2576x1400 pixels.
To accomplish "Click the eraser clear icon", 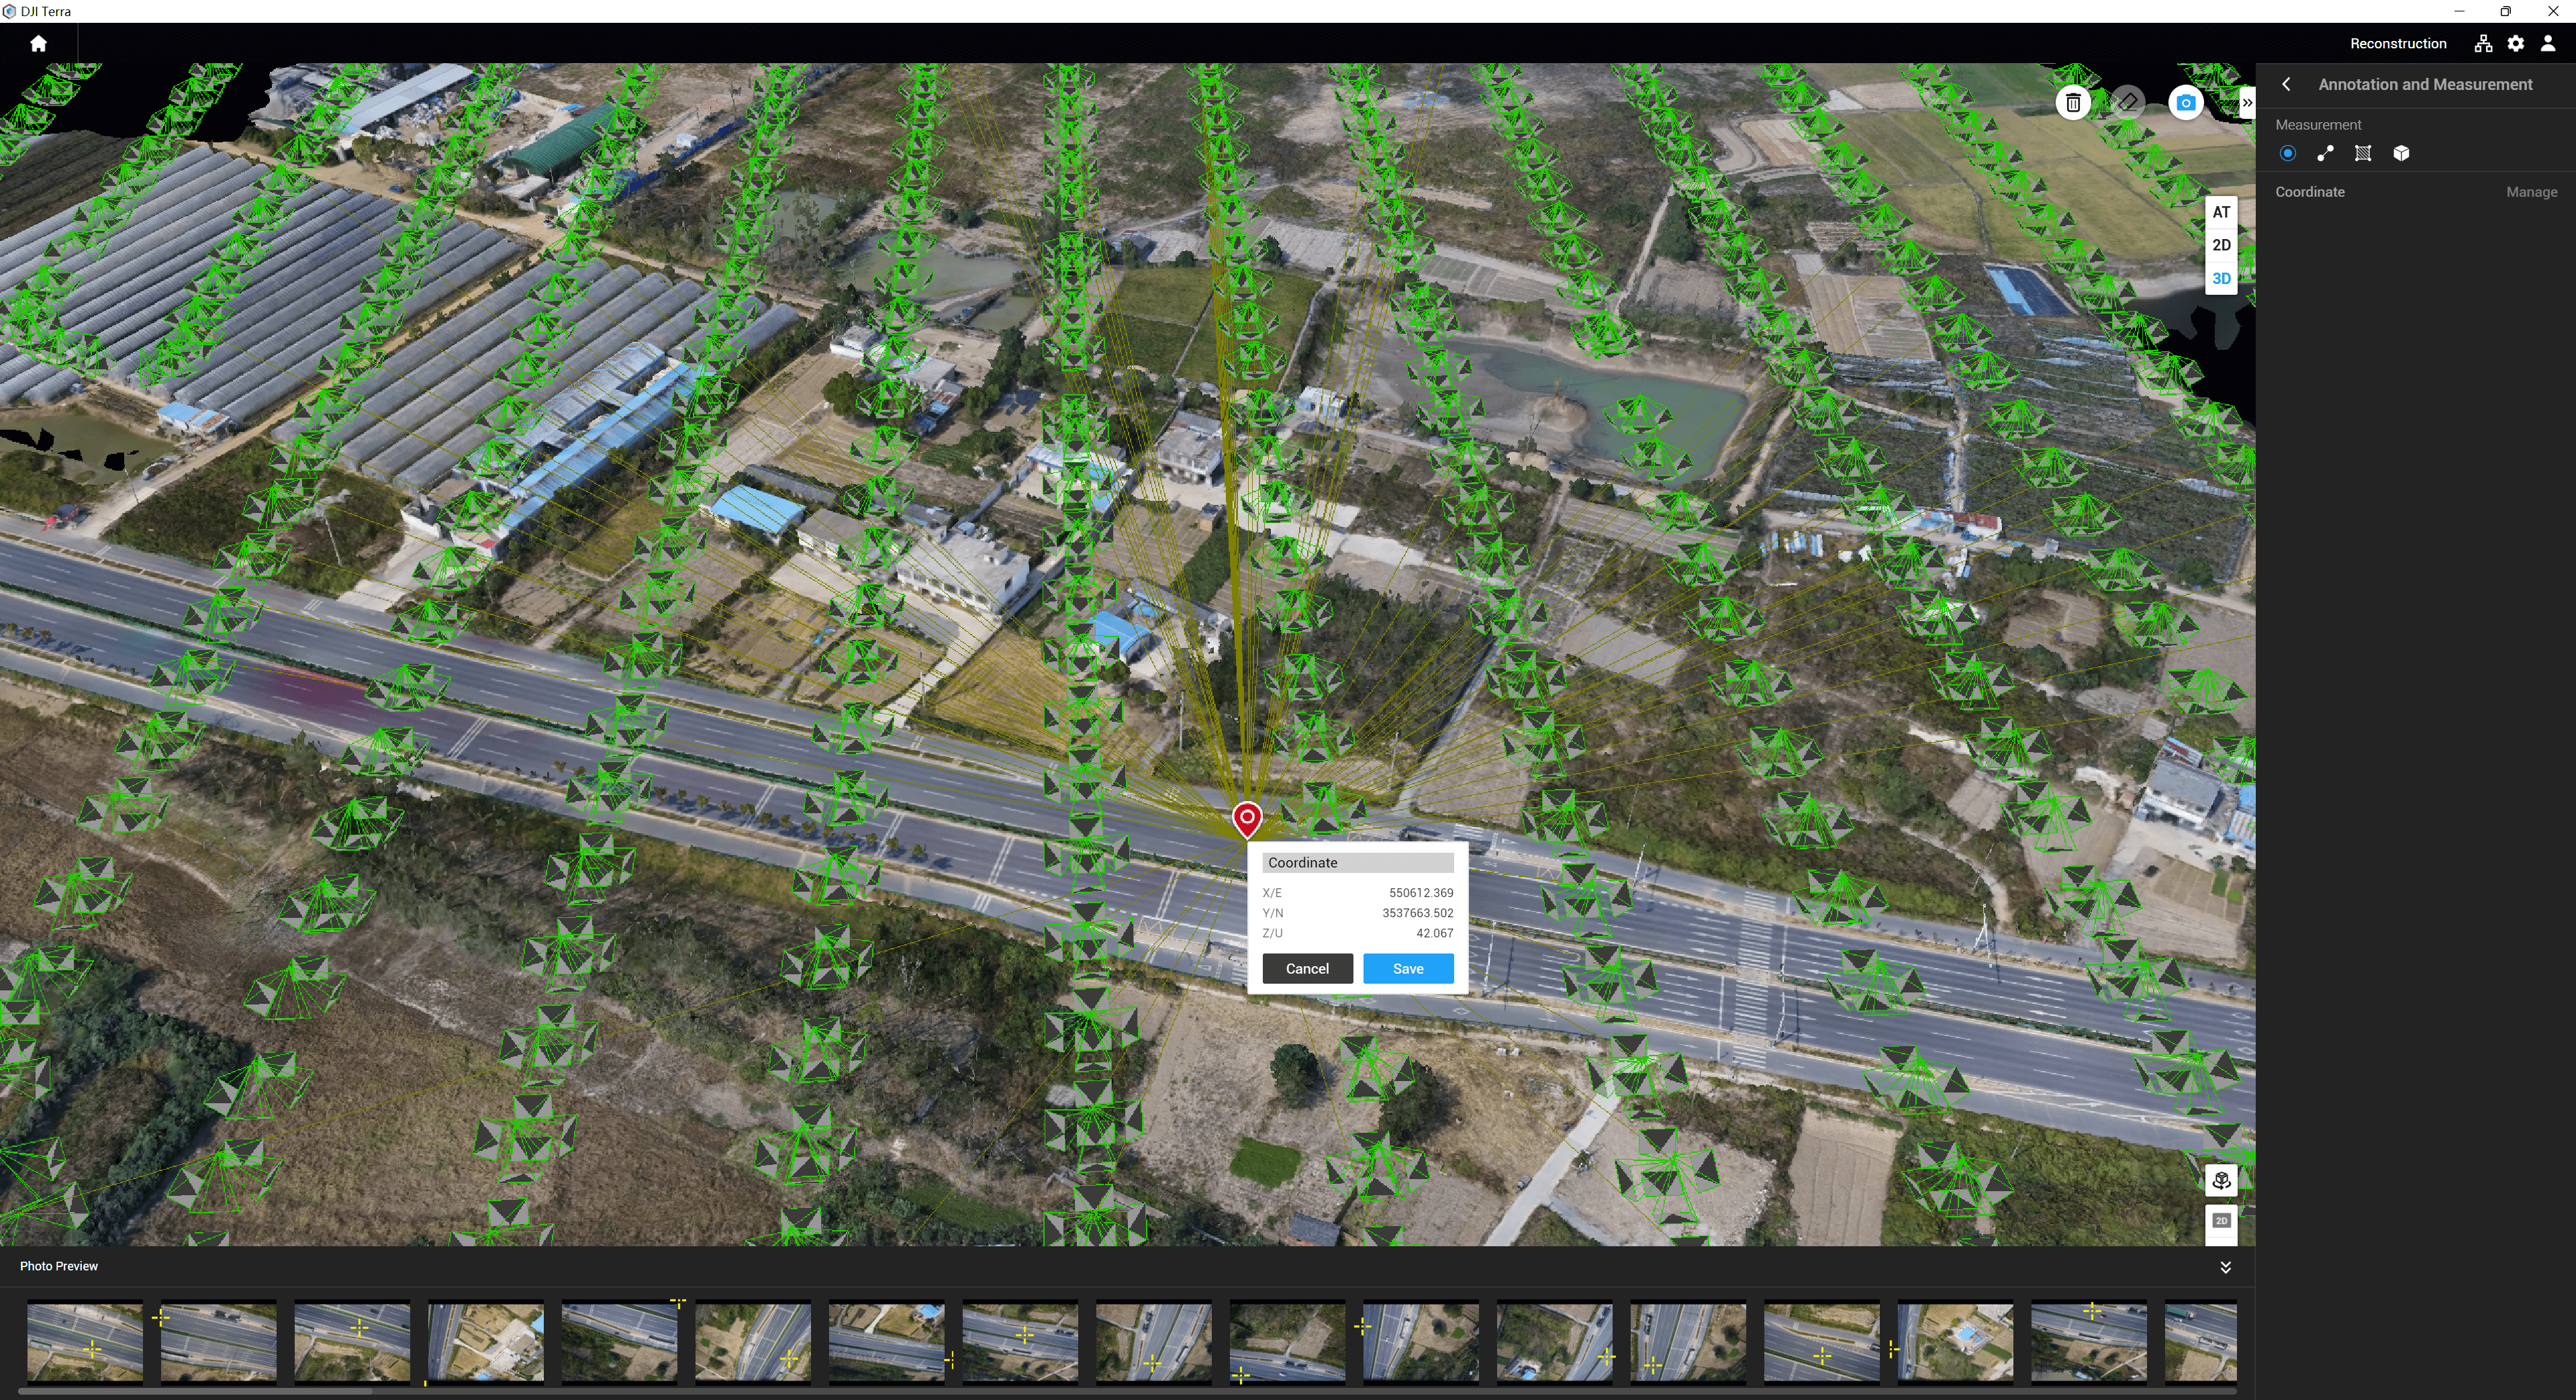I will point(2129,103).
